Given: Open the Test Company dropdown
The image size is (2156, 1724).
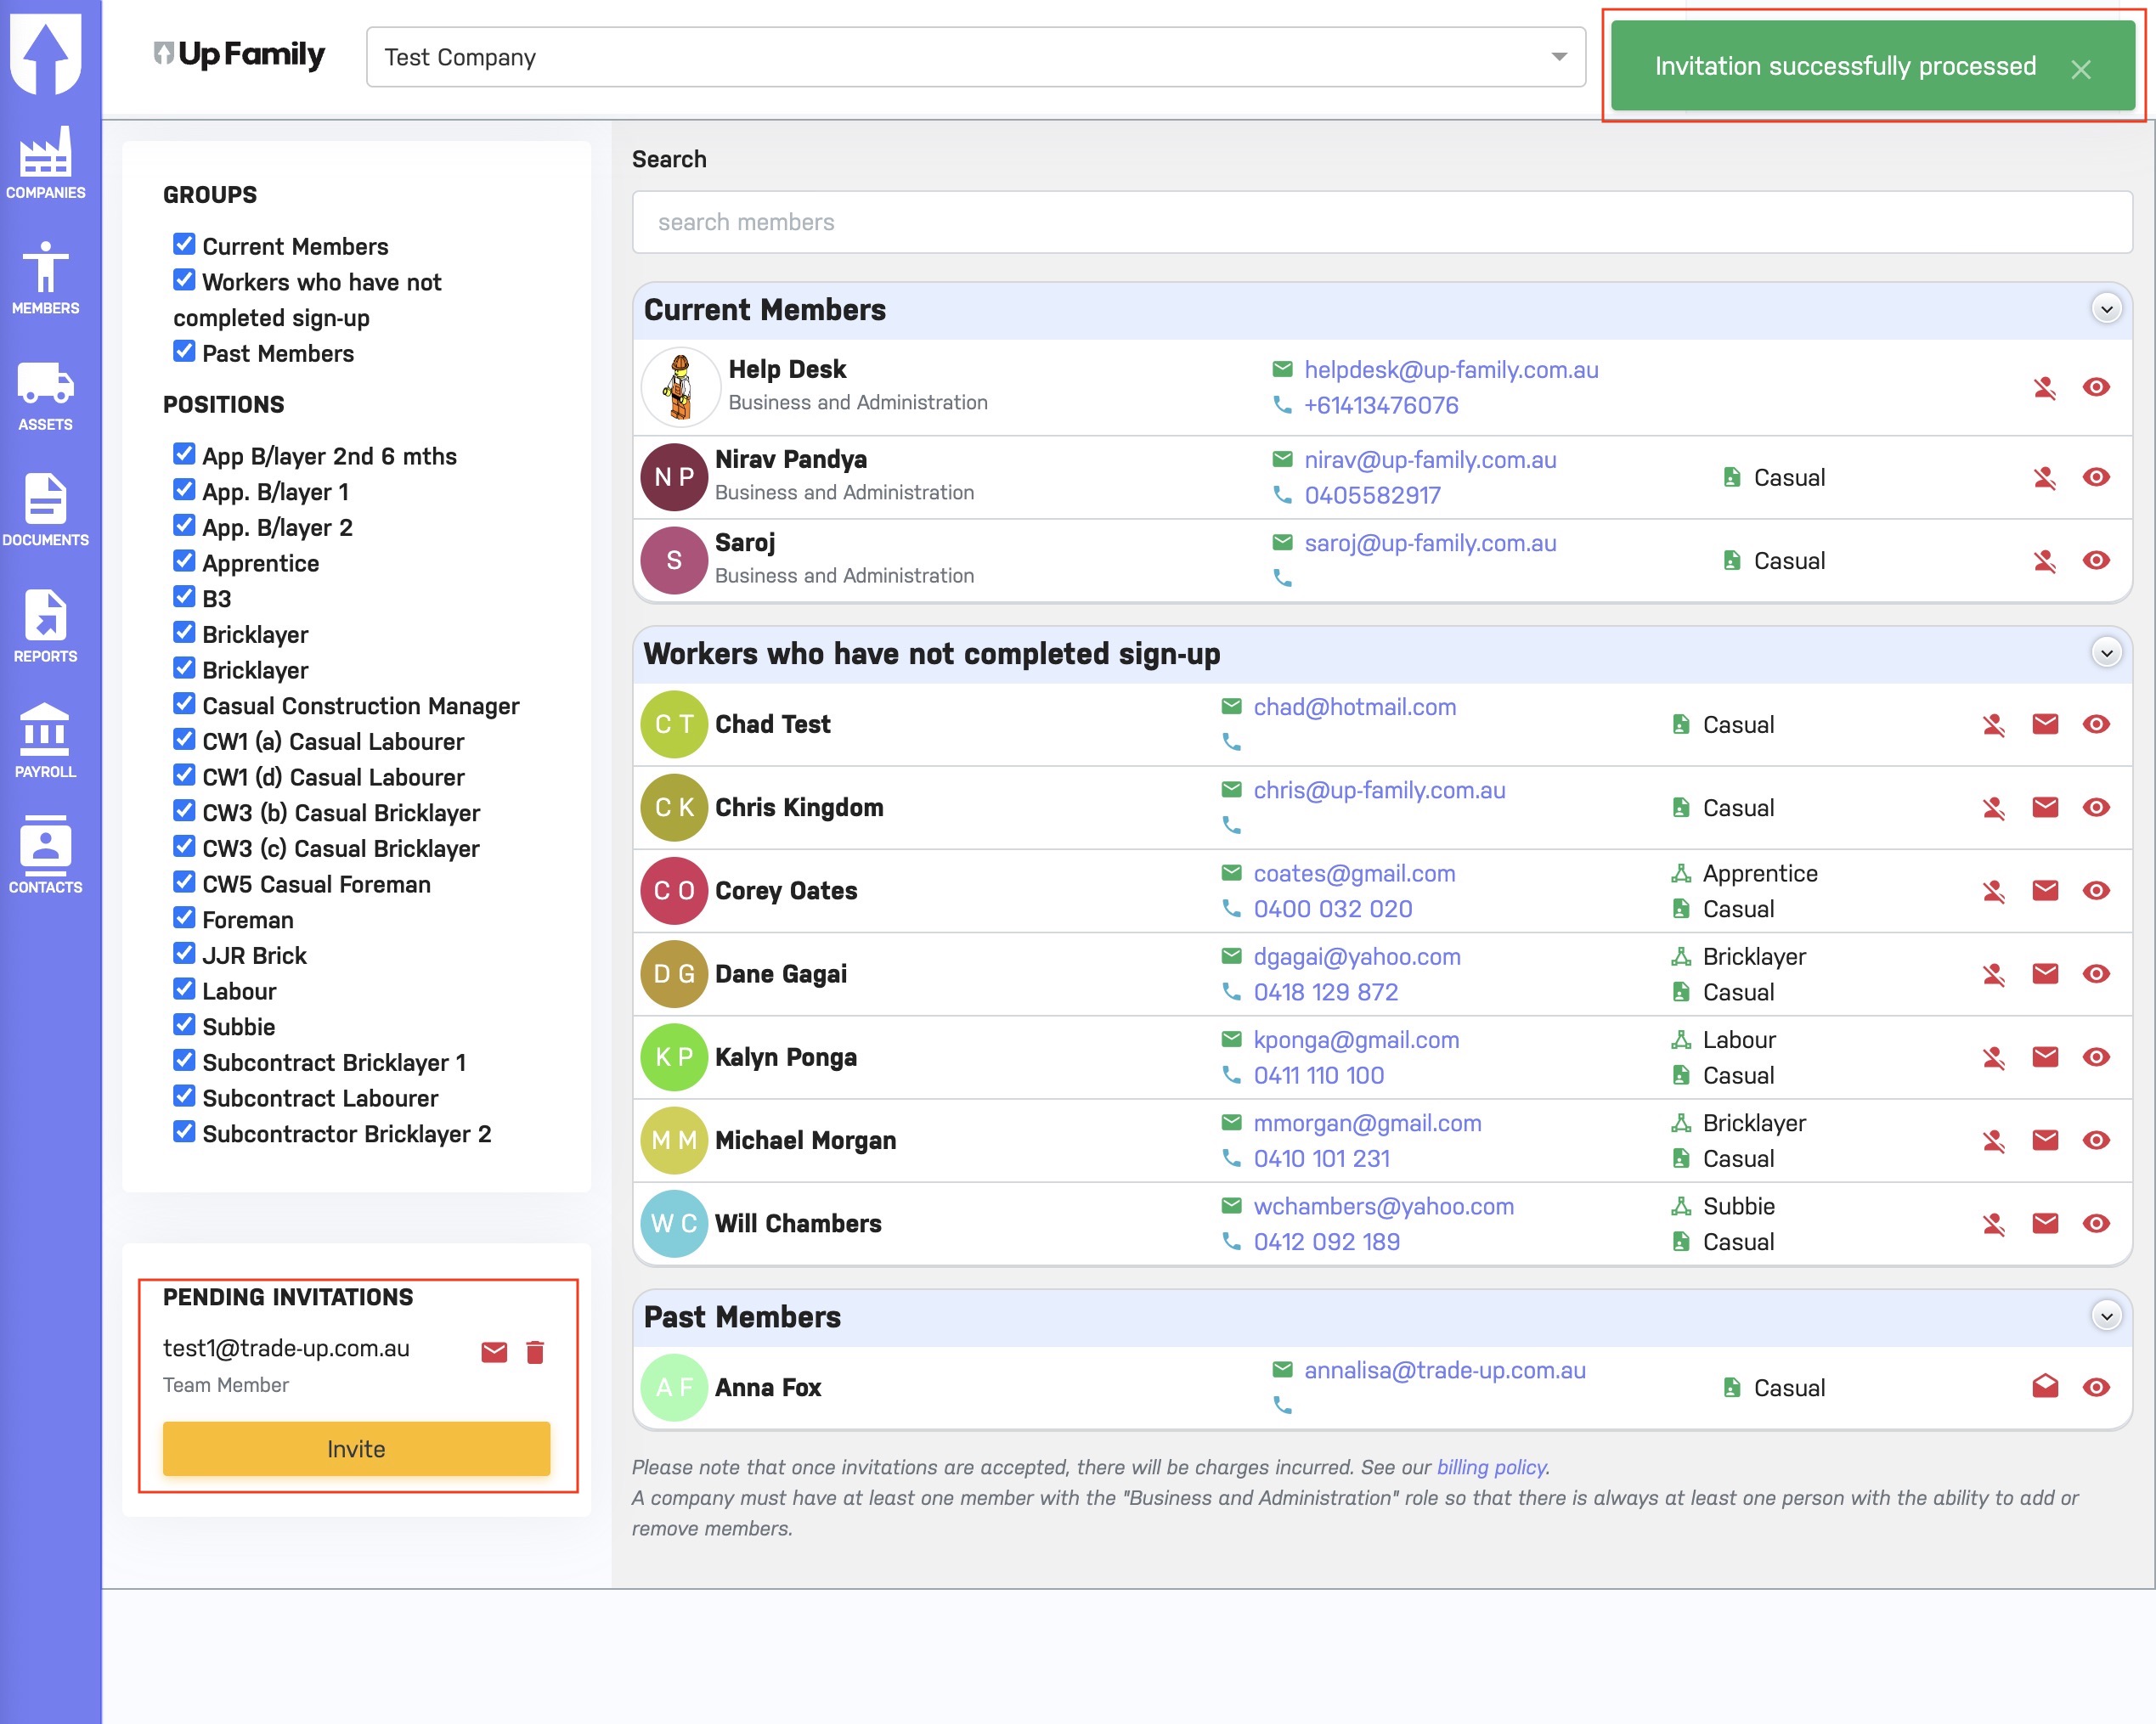Looking at the screenshot, I should pyautogui.click(x=975, y=57).
